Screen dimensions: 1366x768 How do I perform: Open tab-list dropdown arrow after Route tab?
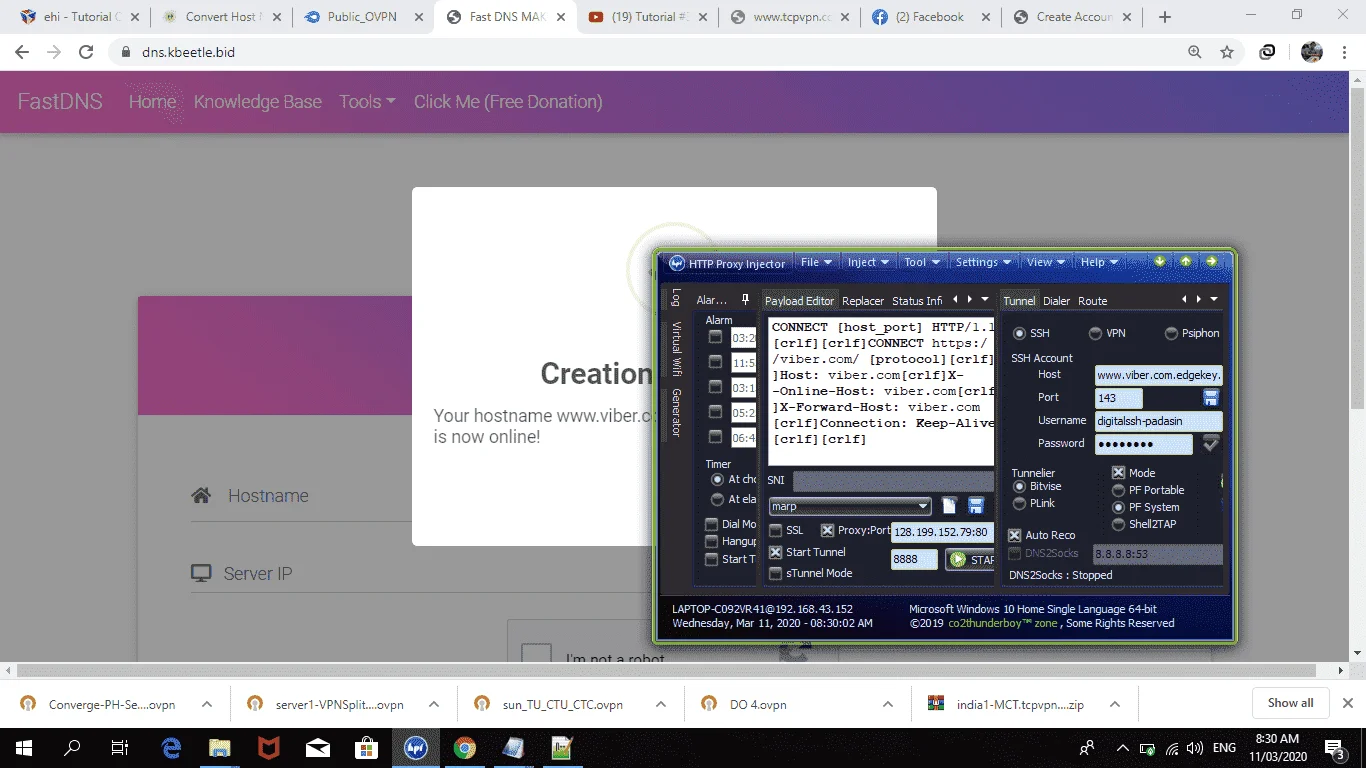1214,299
